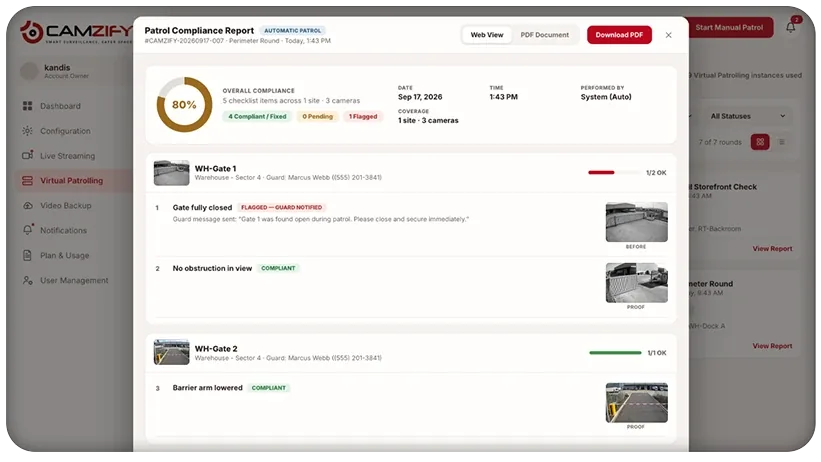Click the Gate fully closed item
Screen dimensions: 821x462
(x=202, y=207)
